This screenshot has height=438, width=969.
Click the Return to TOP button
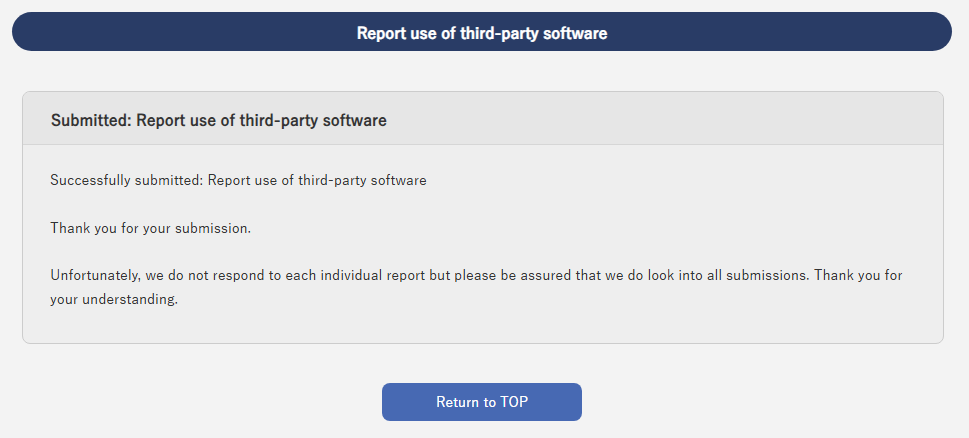[481, 402]
